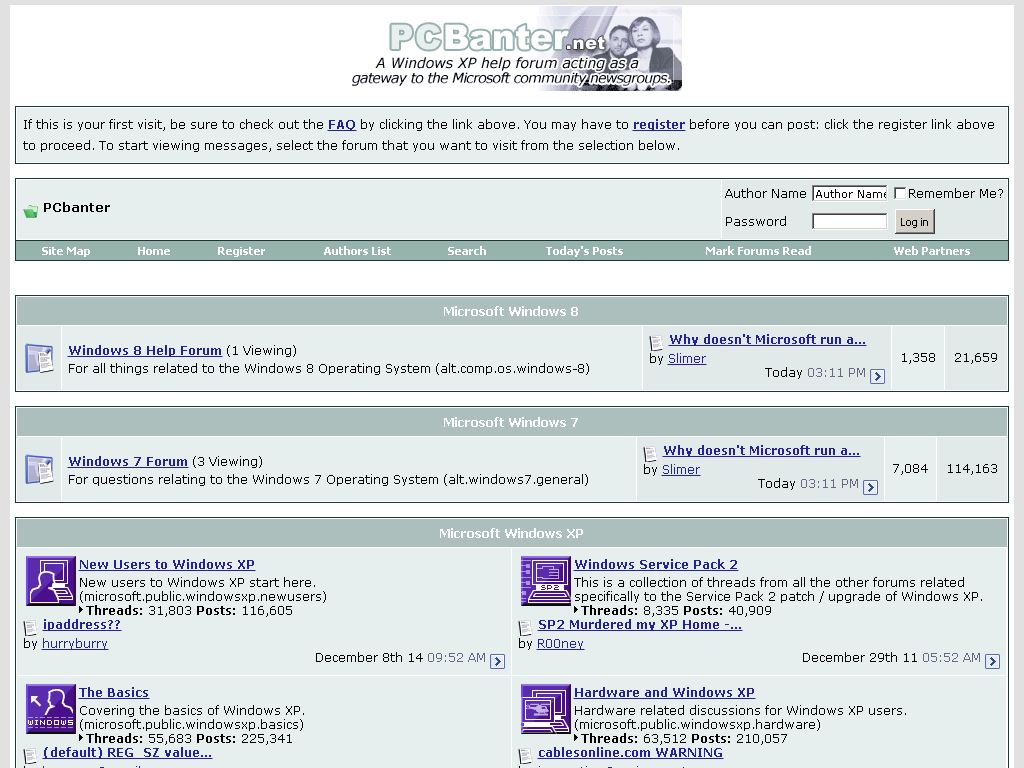
Task: Open Register in navigation bar
Action: coord(241,251)
